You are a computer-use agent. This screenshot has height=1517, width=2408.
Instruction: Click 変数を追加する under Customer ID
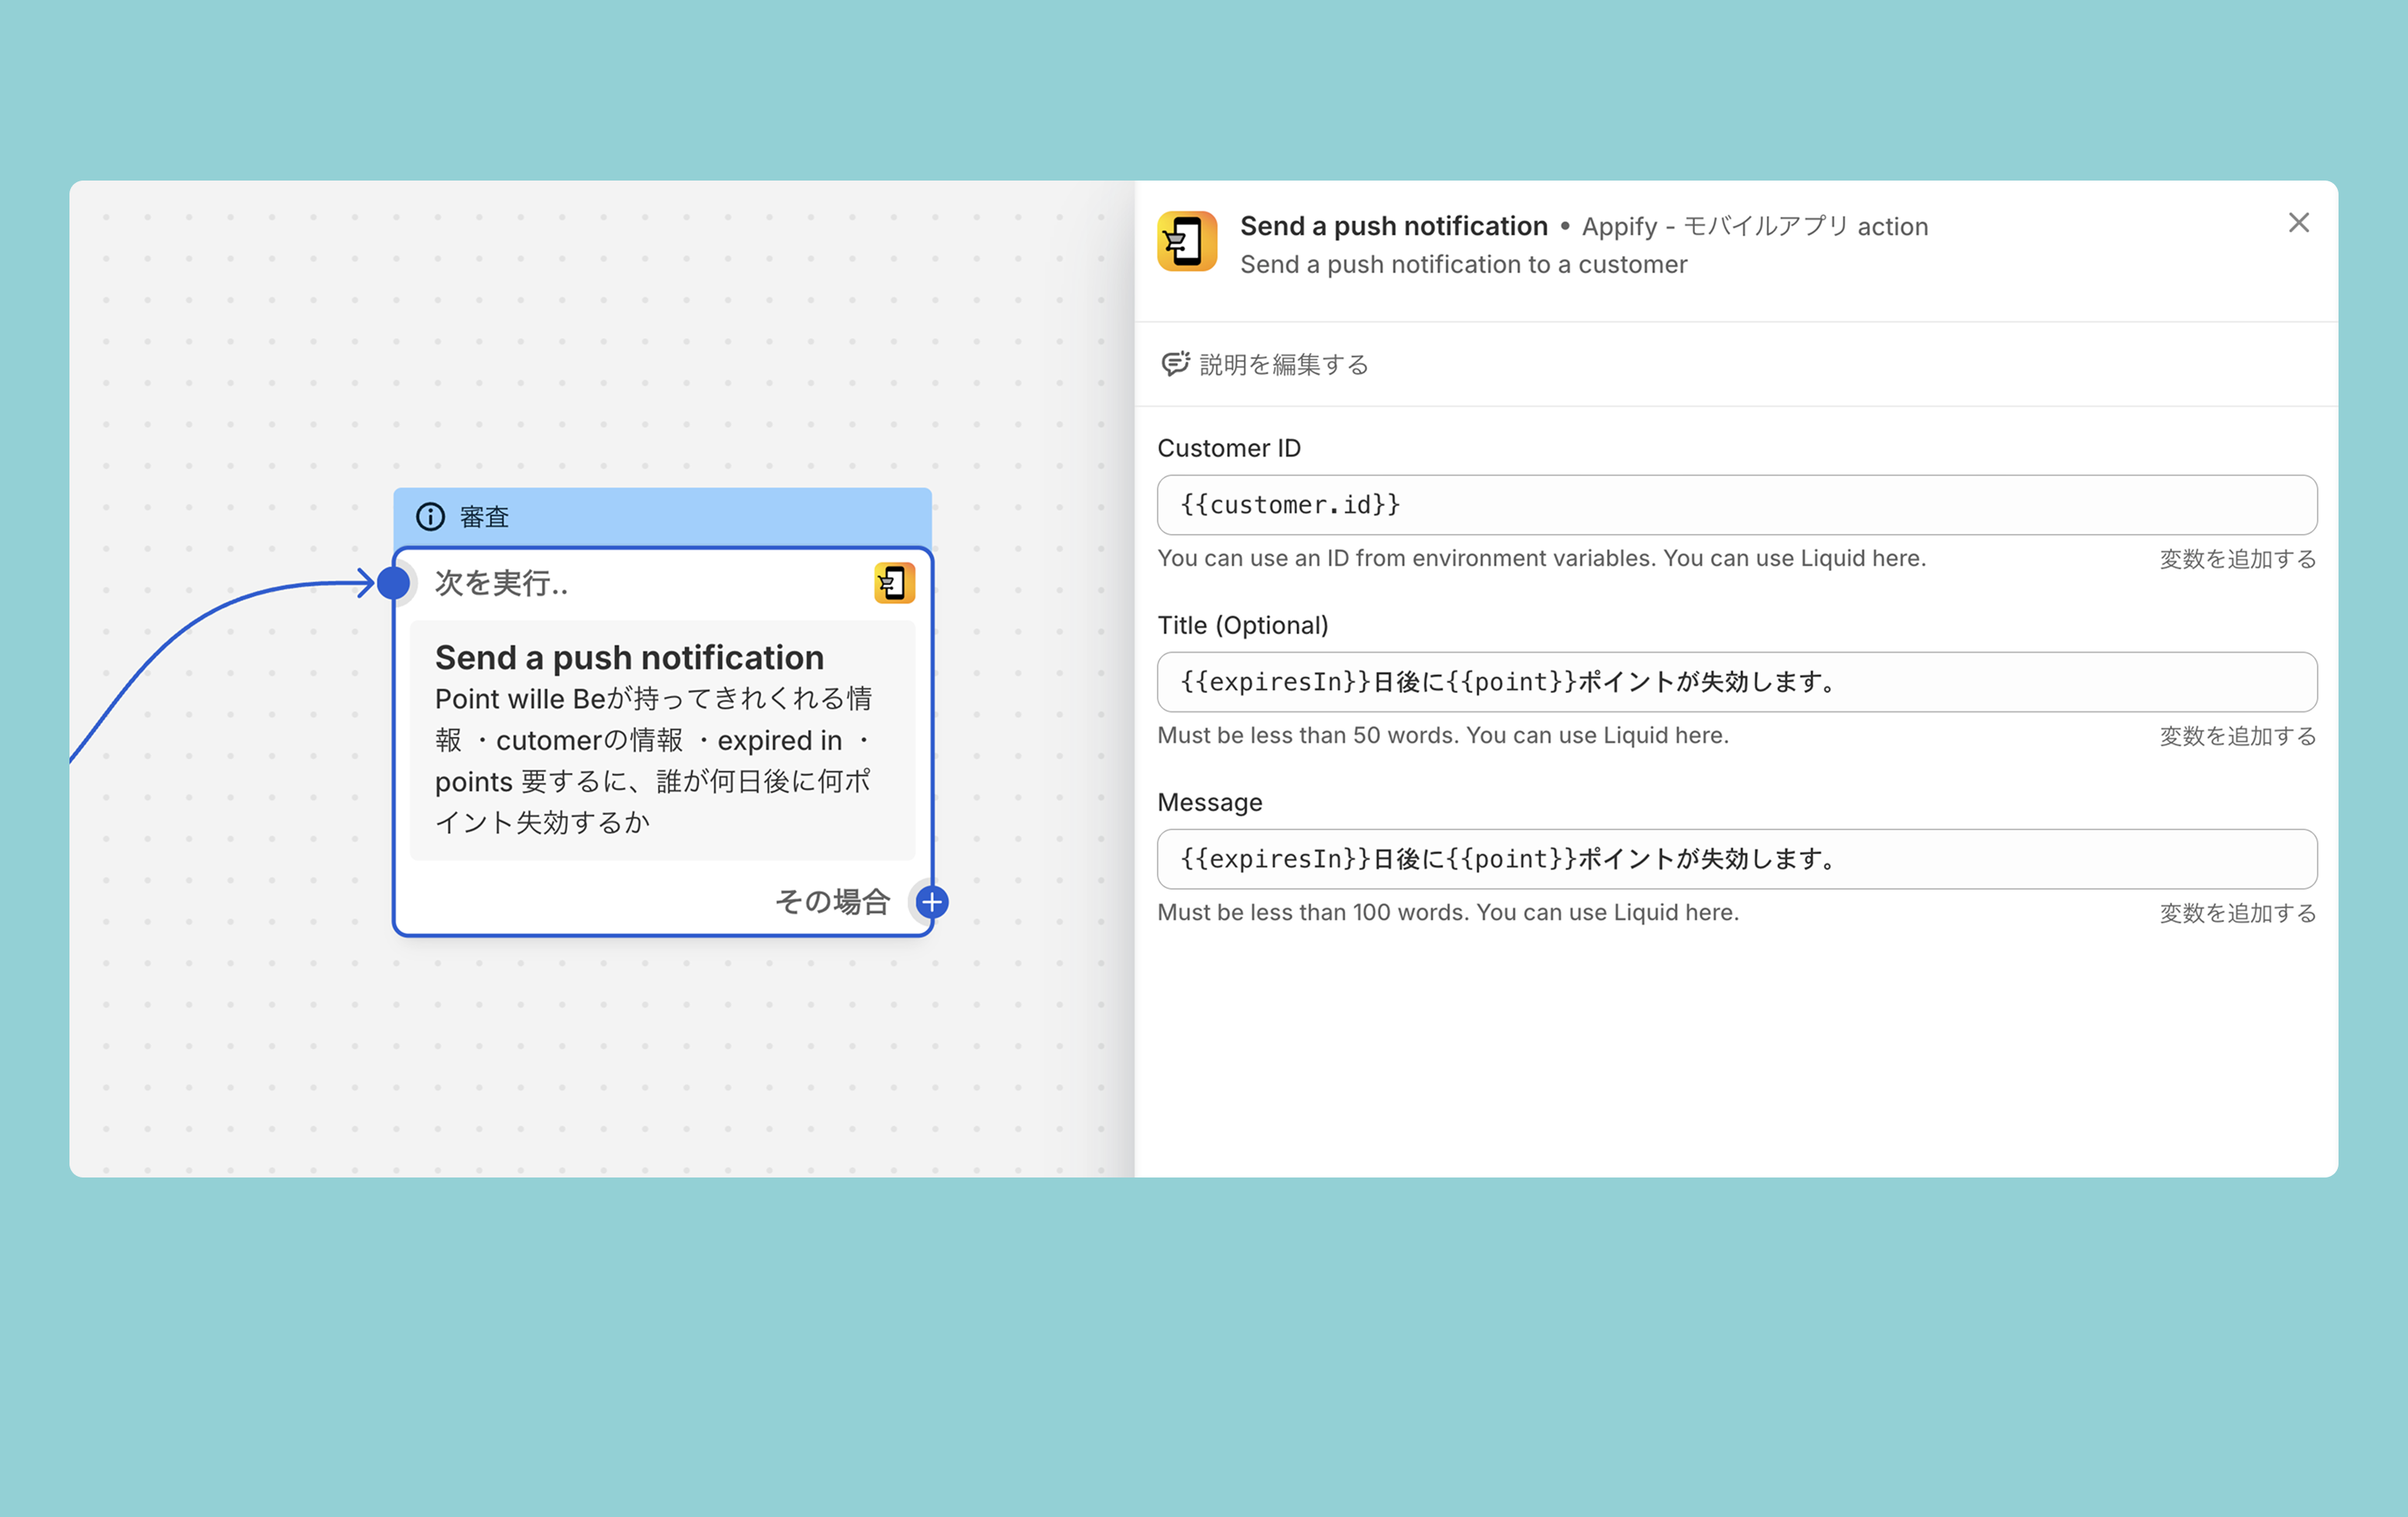(x=2237, y=559)
